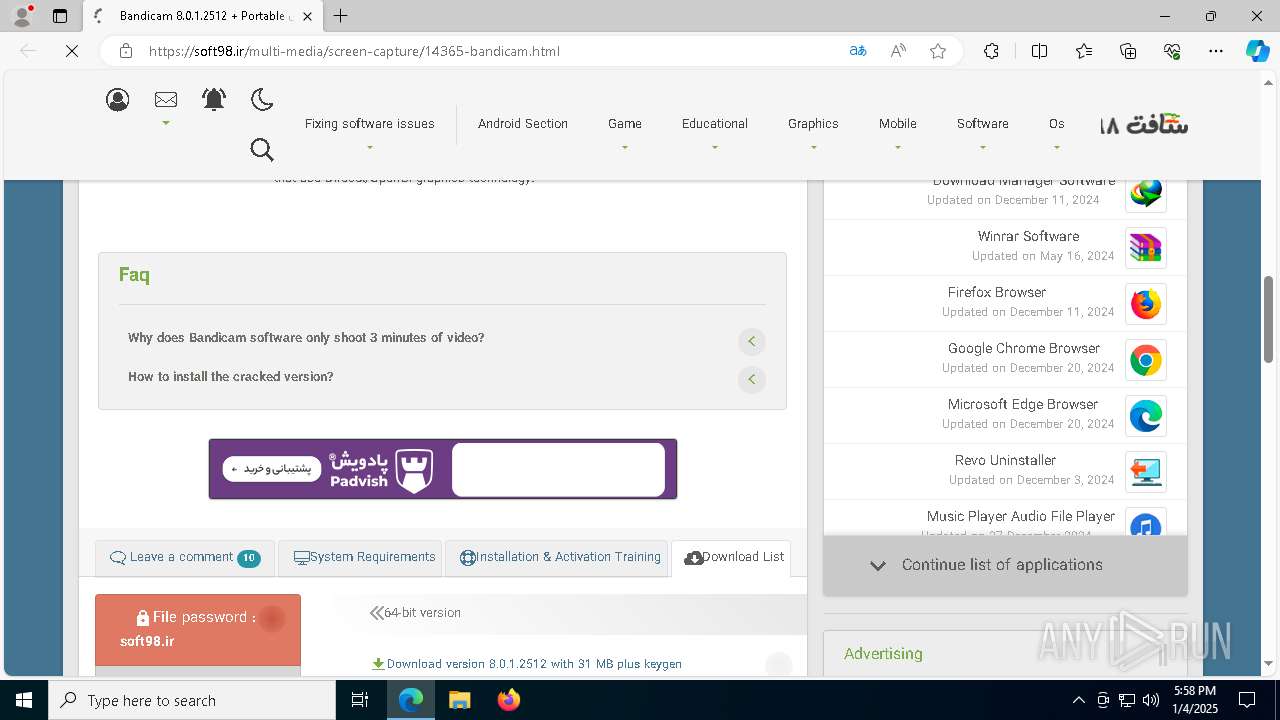Viewport: 1280px width, 720px height.
Task: Show hidden system tray icons
Action: coord(1078,700)
